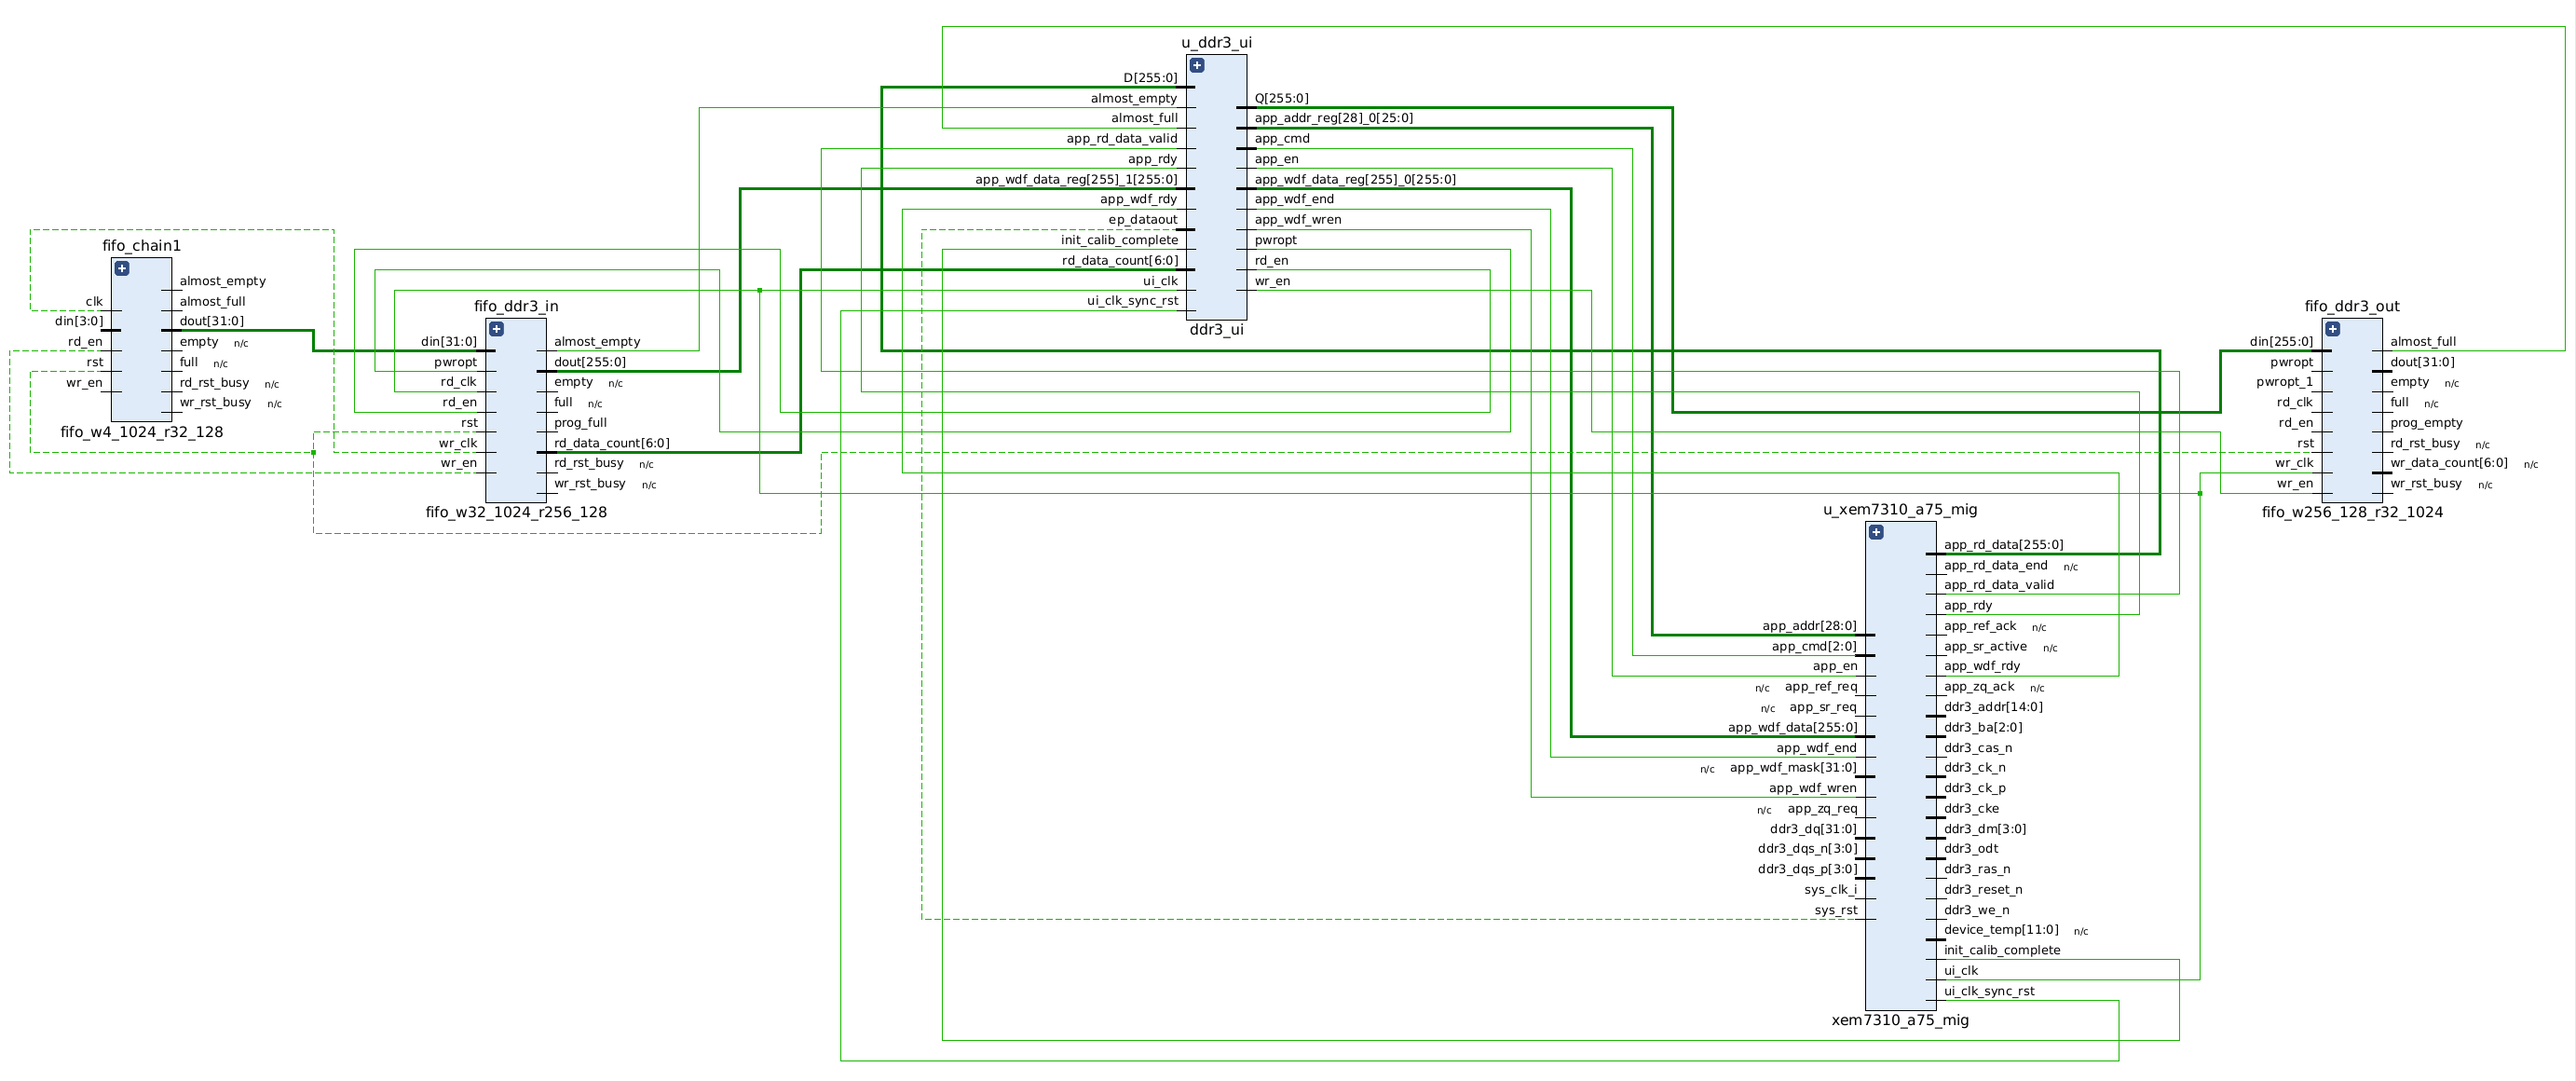
Task: Click the rd_data_count[6:0] pin on fifo_ddr3_in
Action: coord(612,443)
